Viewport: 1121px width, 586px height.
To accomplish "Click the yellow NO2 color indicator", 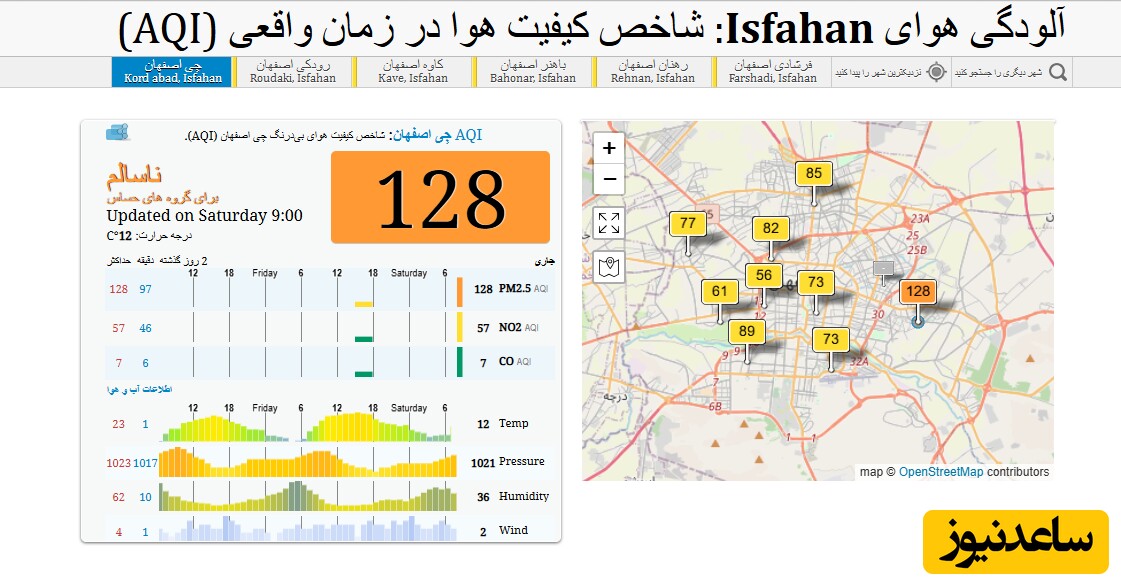I will 460,327.
